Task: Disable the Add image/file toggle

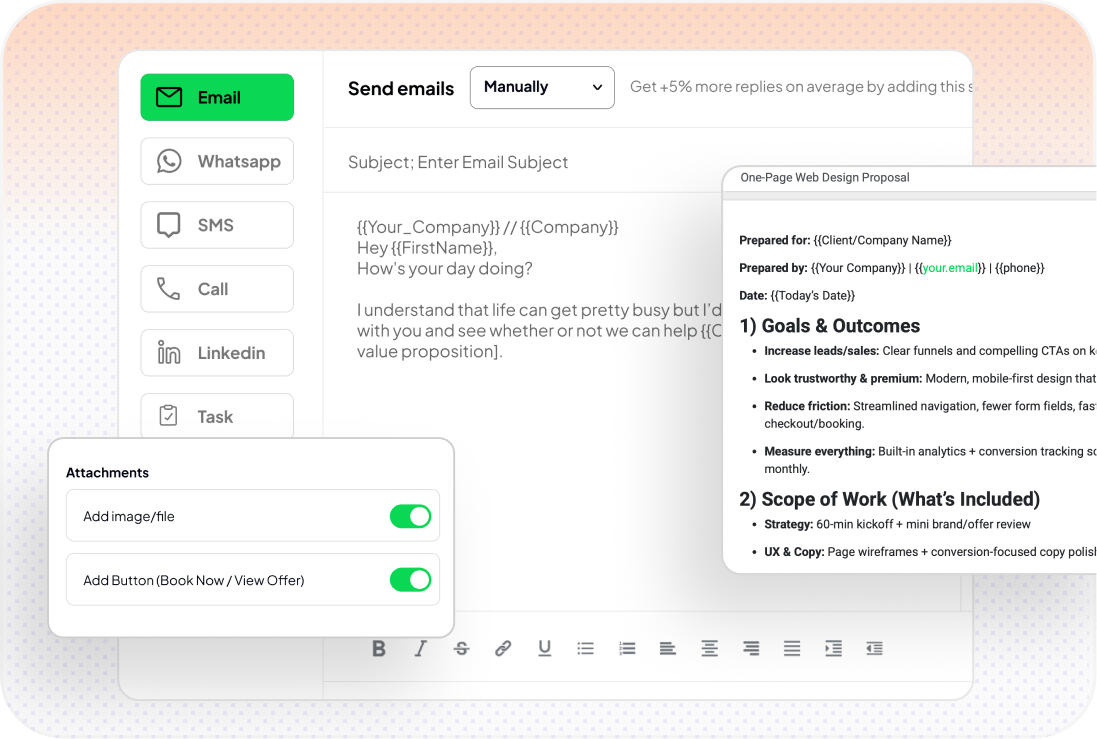Action: pyautogui.click(x=410, y=516)
